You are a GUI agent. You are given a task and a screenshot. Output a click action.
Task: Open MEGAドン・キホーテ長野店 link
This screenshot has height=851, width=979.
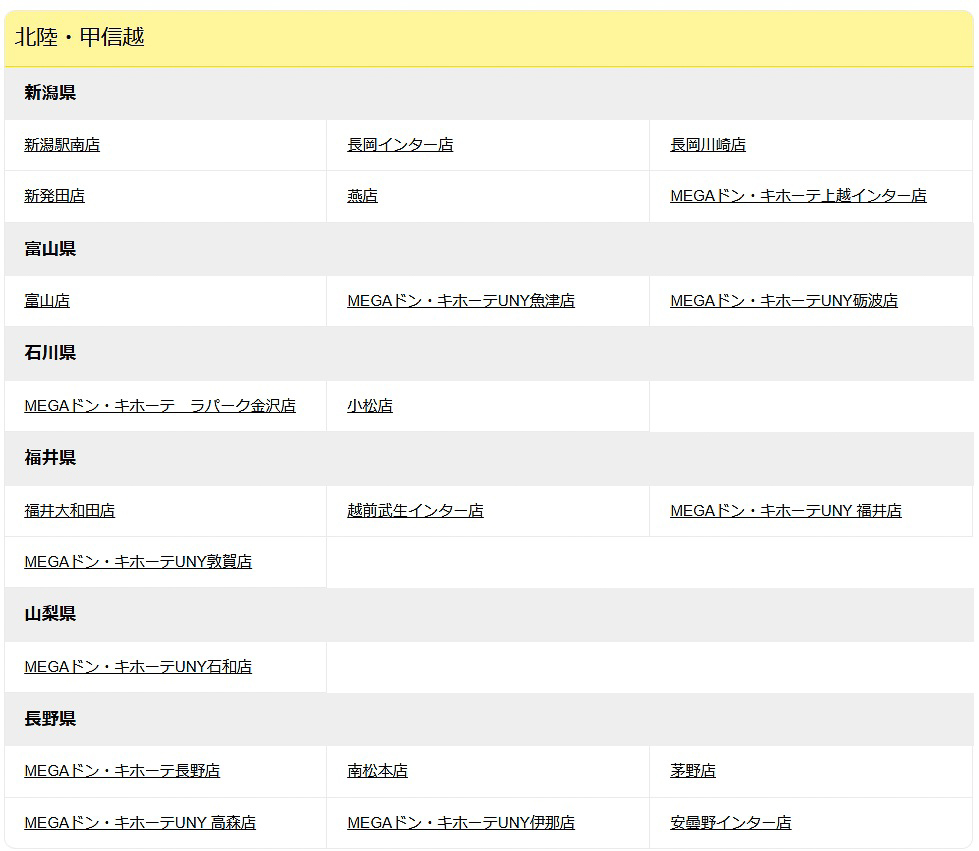122,771
